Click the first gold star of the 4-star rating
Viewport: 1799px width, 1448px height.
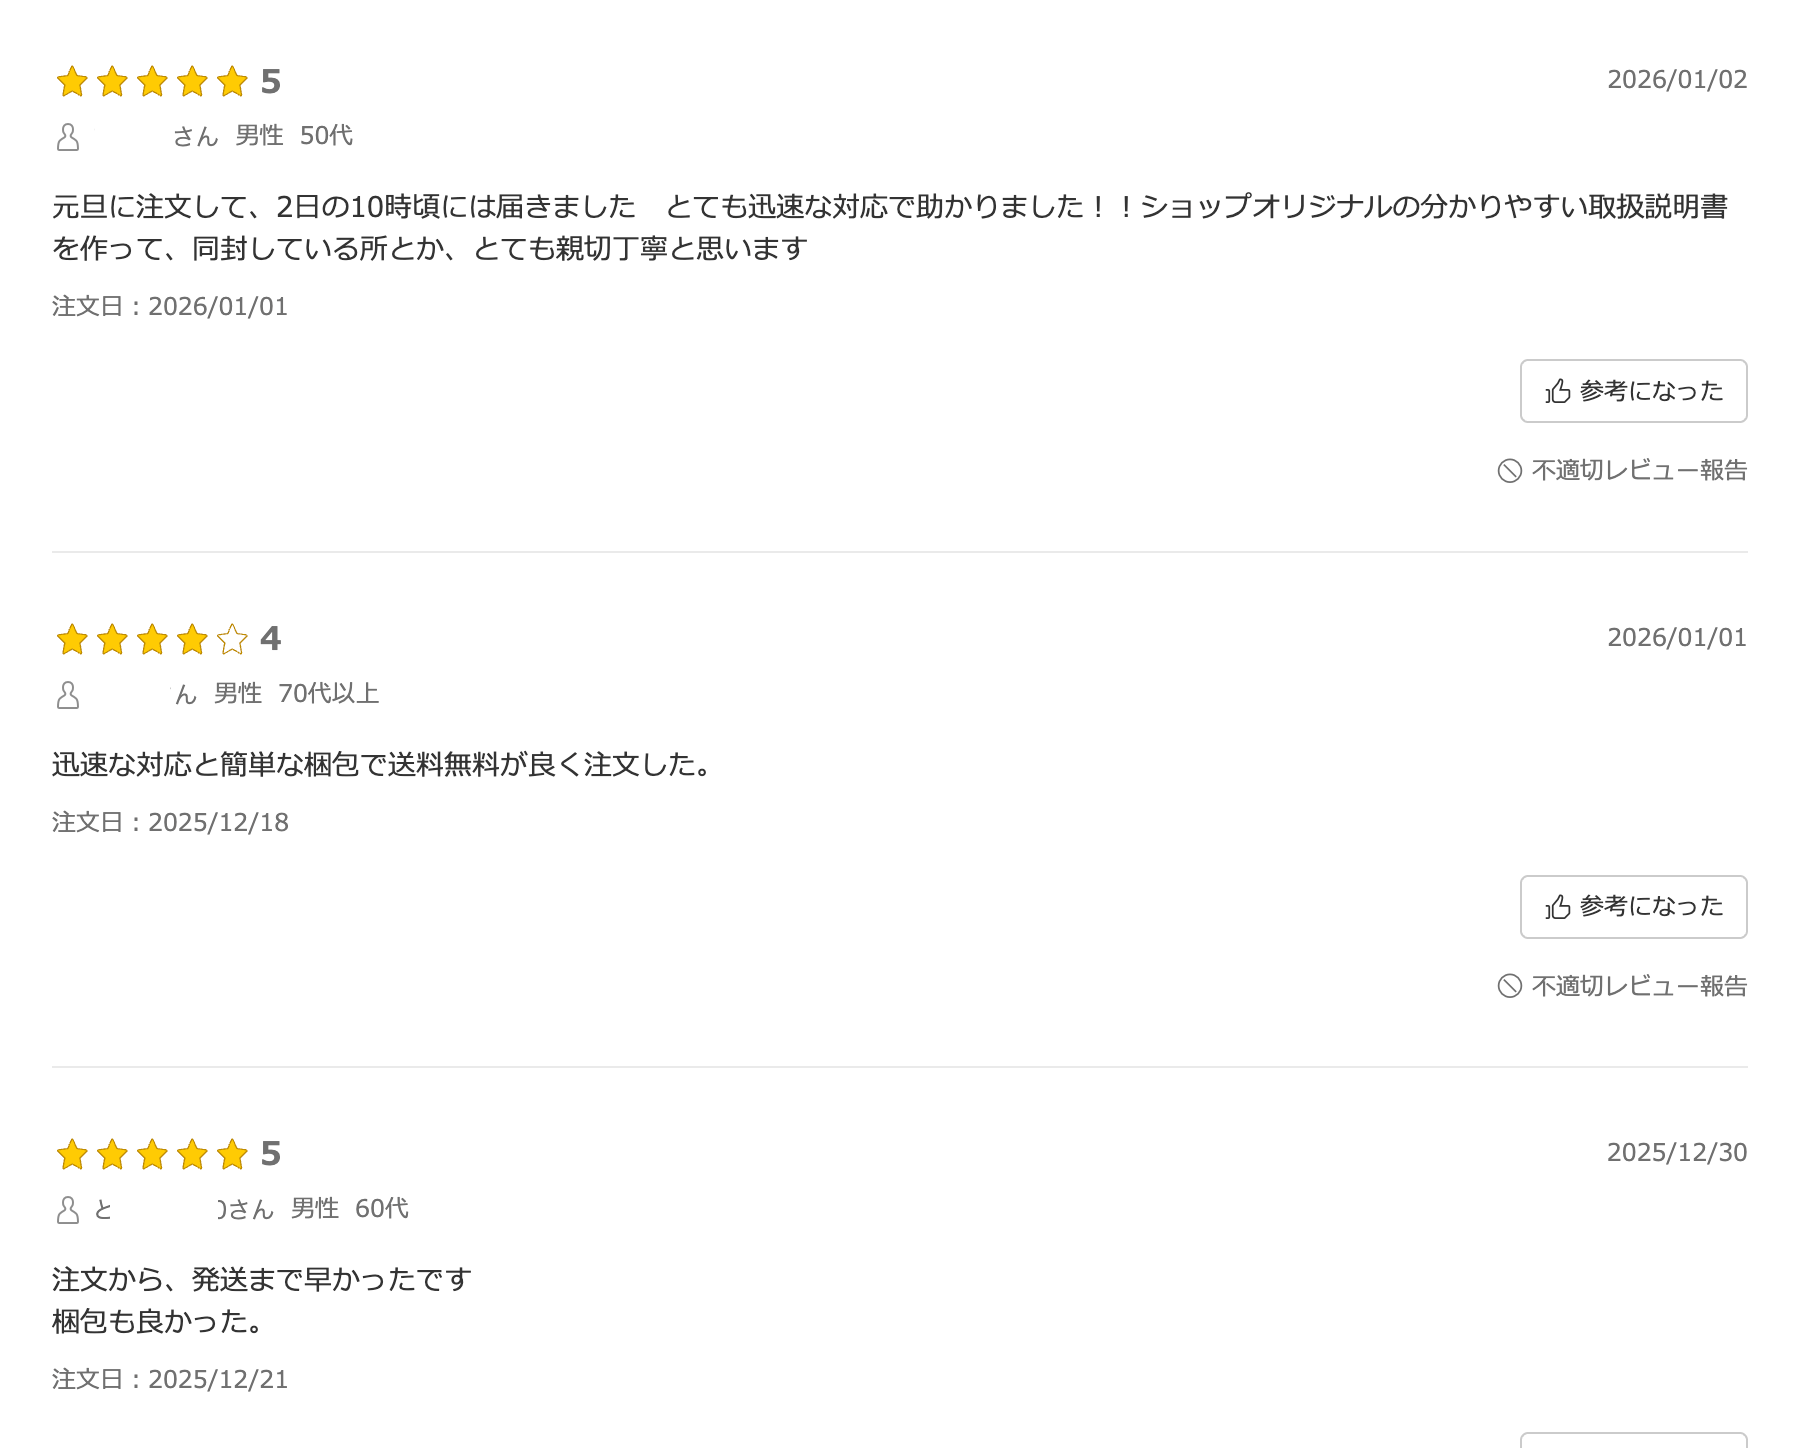72,640
